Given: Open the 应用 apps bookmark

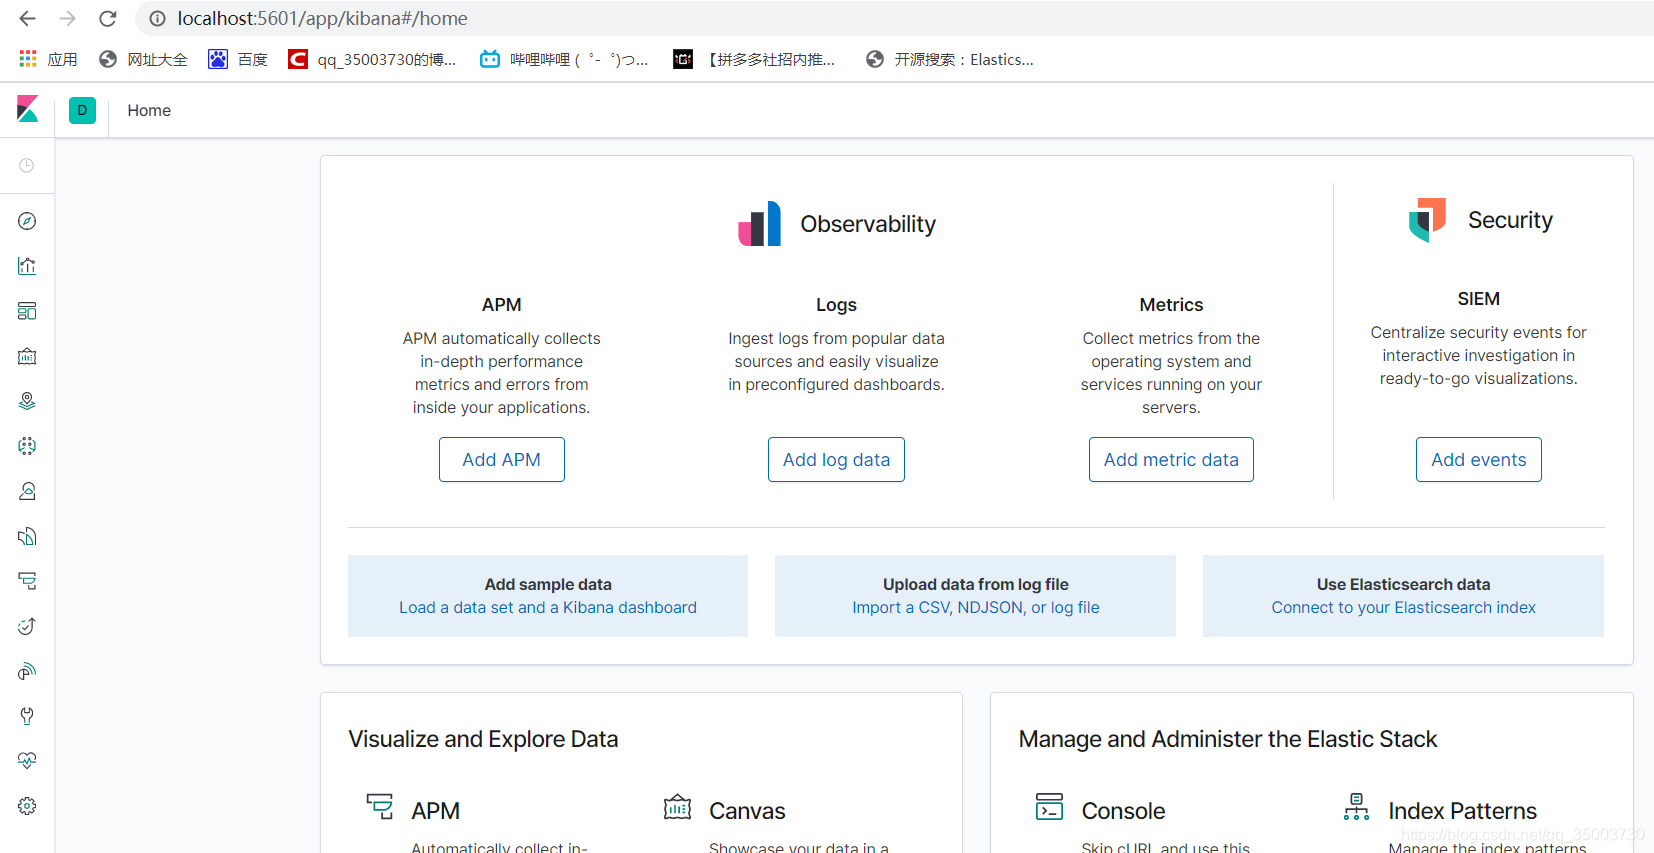Looking at the screenshot, I should pos(48,59).
